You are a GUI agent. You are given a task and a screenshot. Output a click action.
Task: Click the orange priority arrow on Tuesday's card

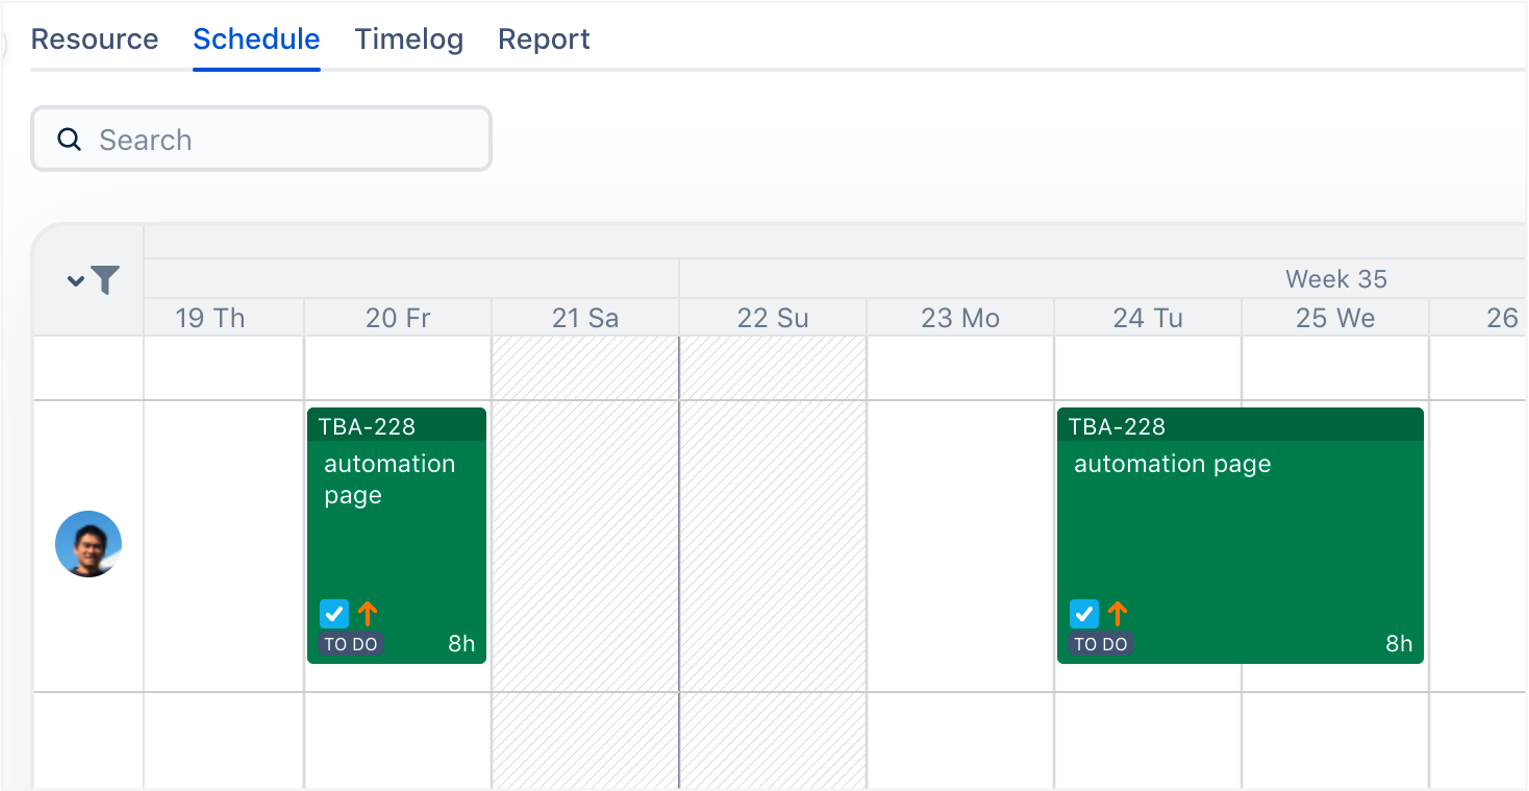1118,613
